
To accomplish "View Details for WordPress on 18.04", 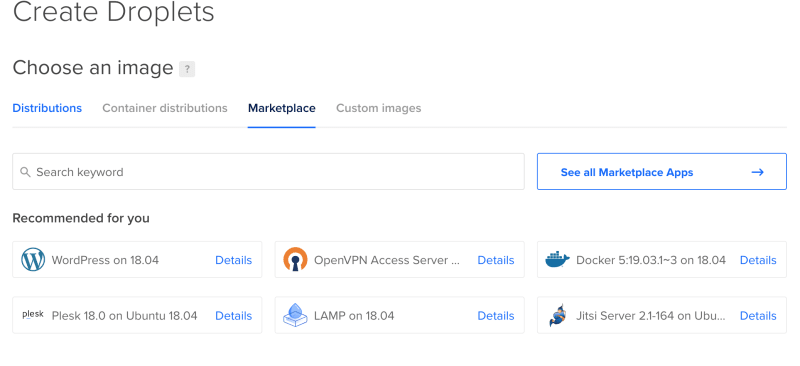I will [x=234, y=260].
